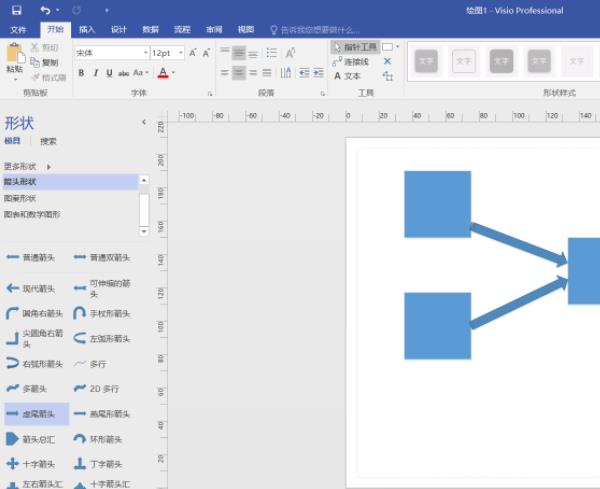This screenshot has width=600, height=489.
Task: Switch to the 流程 ribbon tab
Action: pyautogui.click(x=182, y=29)
